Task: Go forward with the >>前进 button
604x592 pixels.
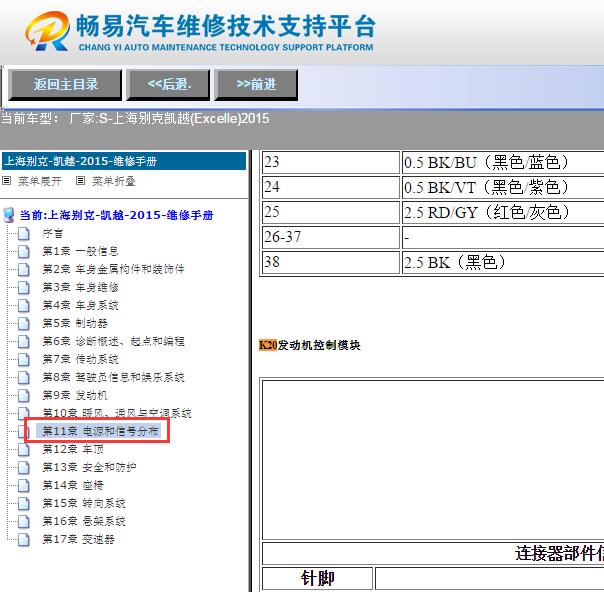Action: pos(256,85)
